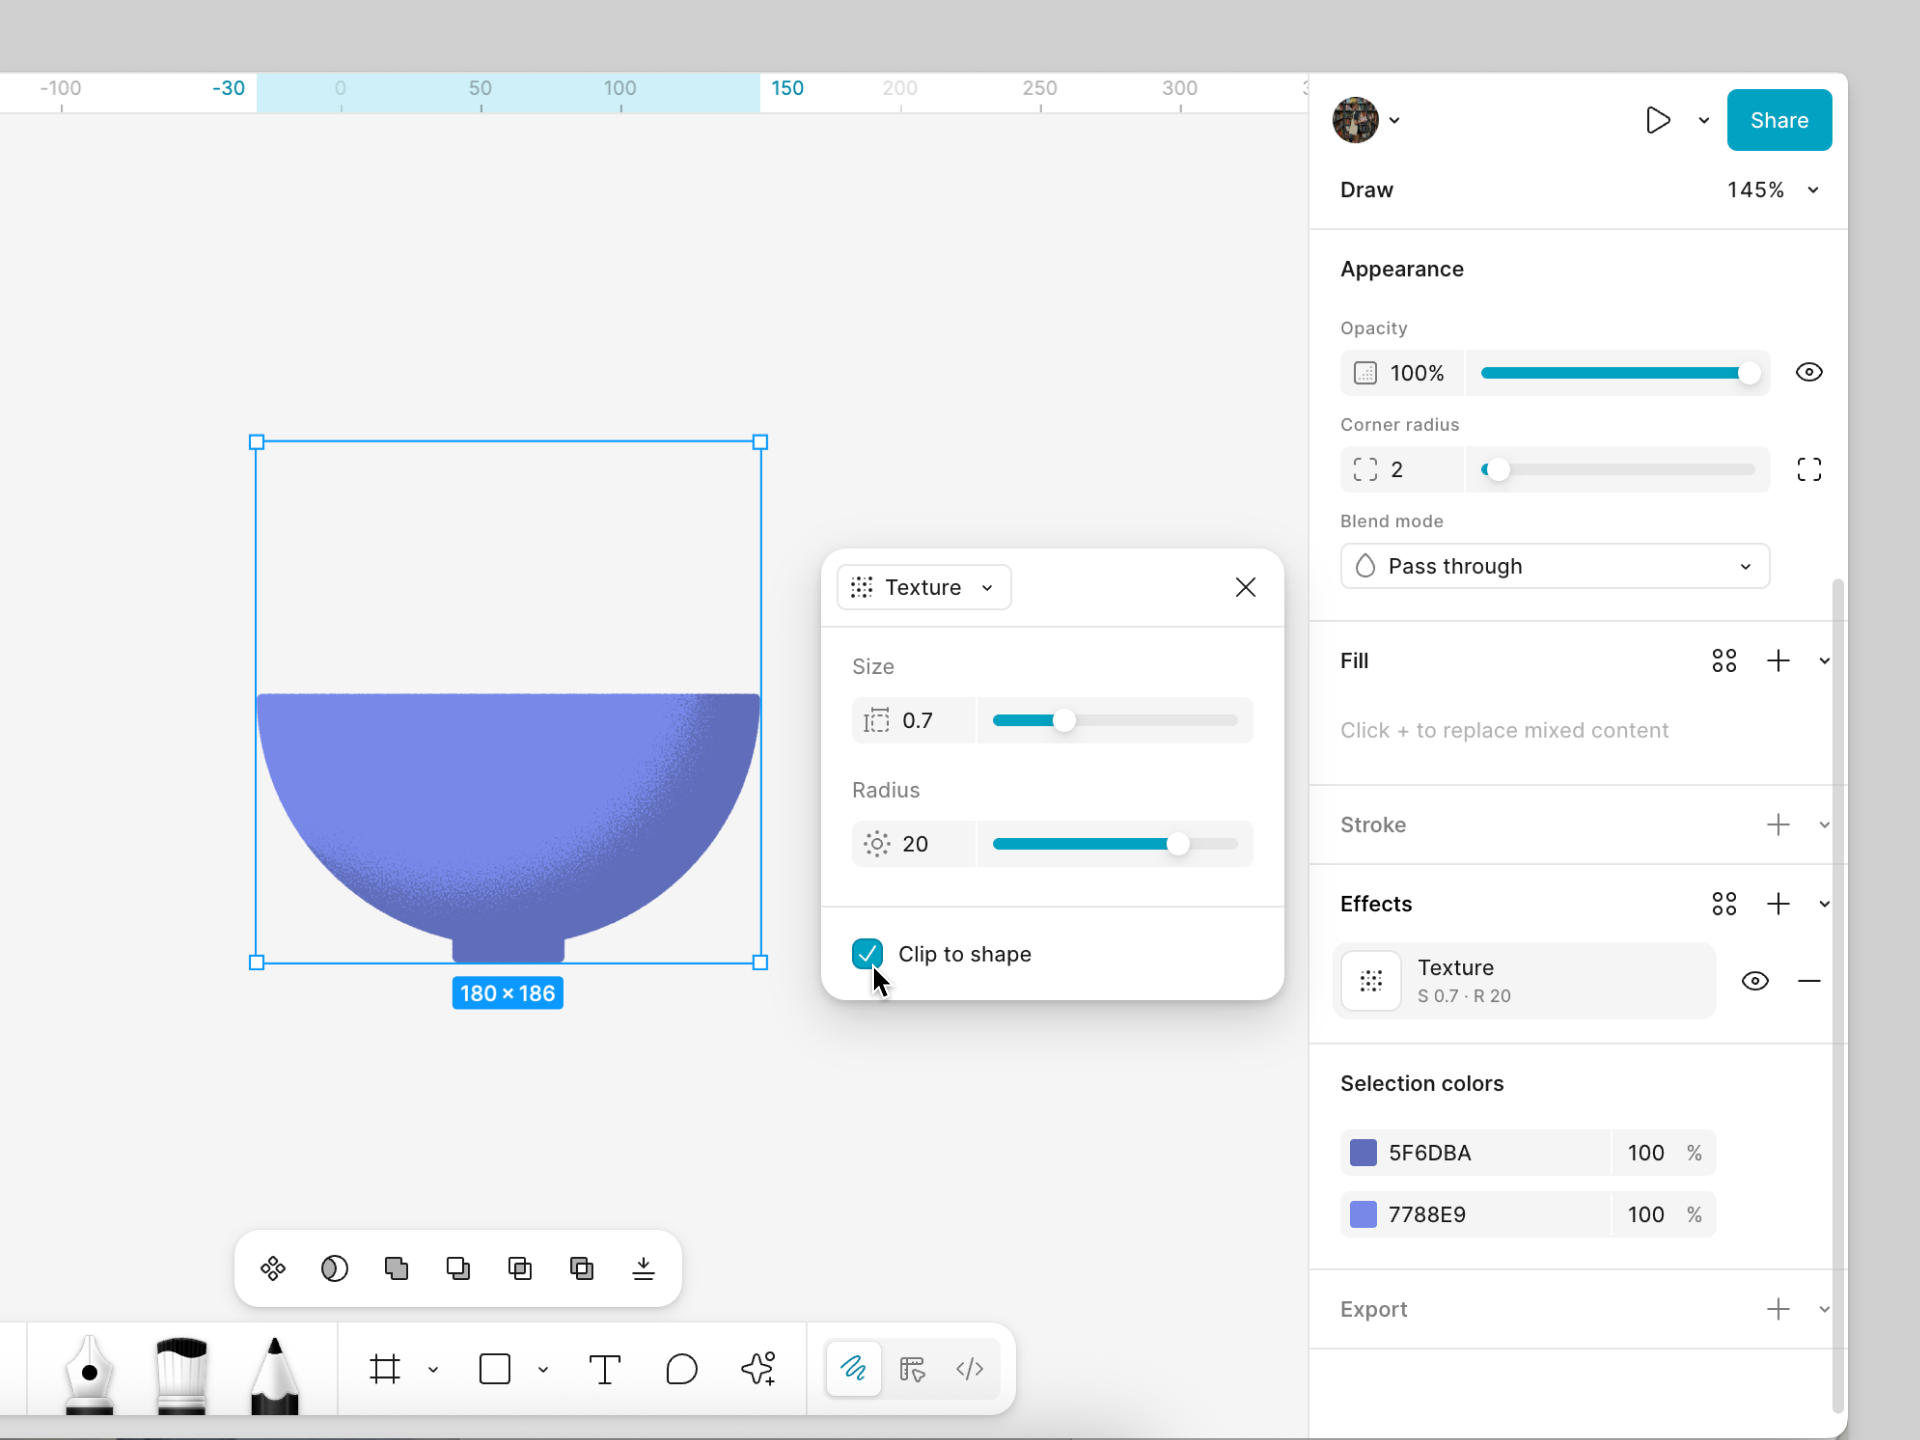Click Flatten selection icon
This screenshot has width=1920, height=1440.
(644, 1269)
